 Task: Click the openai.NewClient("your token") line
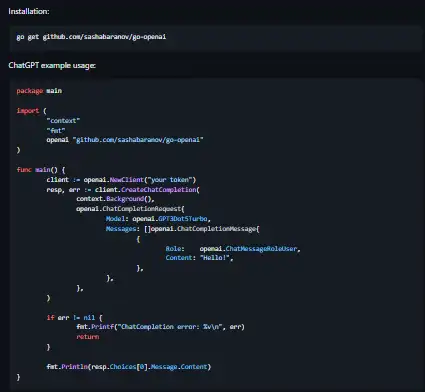click(x=121, y=180)
